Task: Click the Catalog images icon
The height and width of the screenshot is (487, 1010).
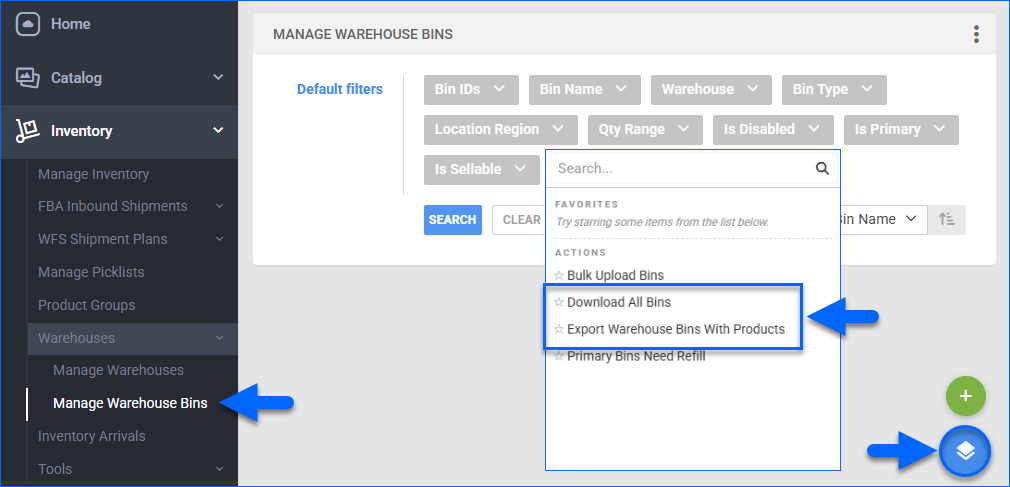Action: coord(27,77)
